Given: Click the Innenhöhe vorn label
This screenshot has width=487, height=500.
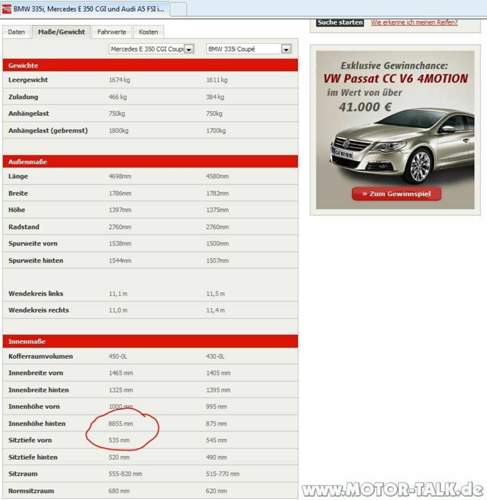Looking at the screenshot, I should (34, 407).
